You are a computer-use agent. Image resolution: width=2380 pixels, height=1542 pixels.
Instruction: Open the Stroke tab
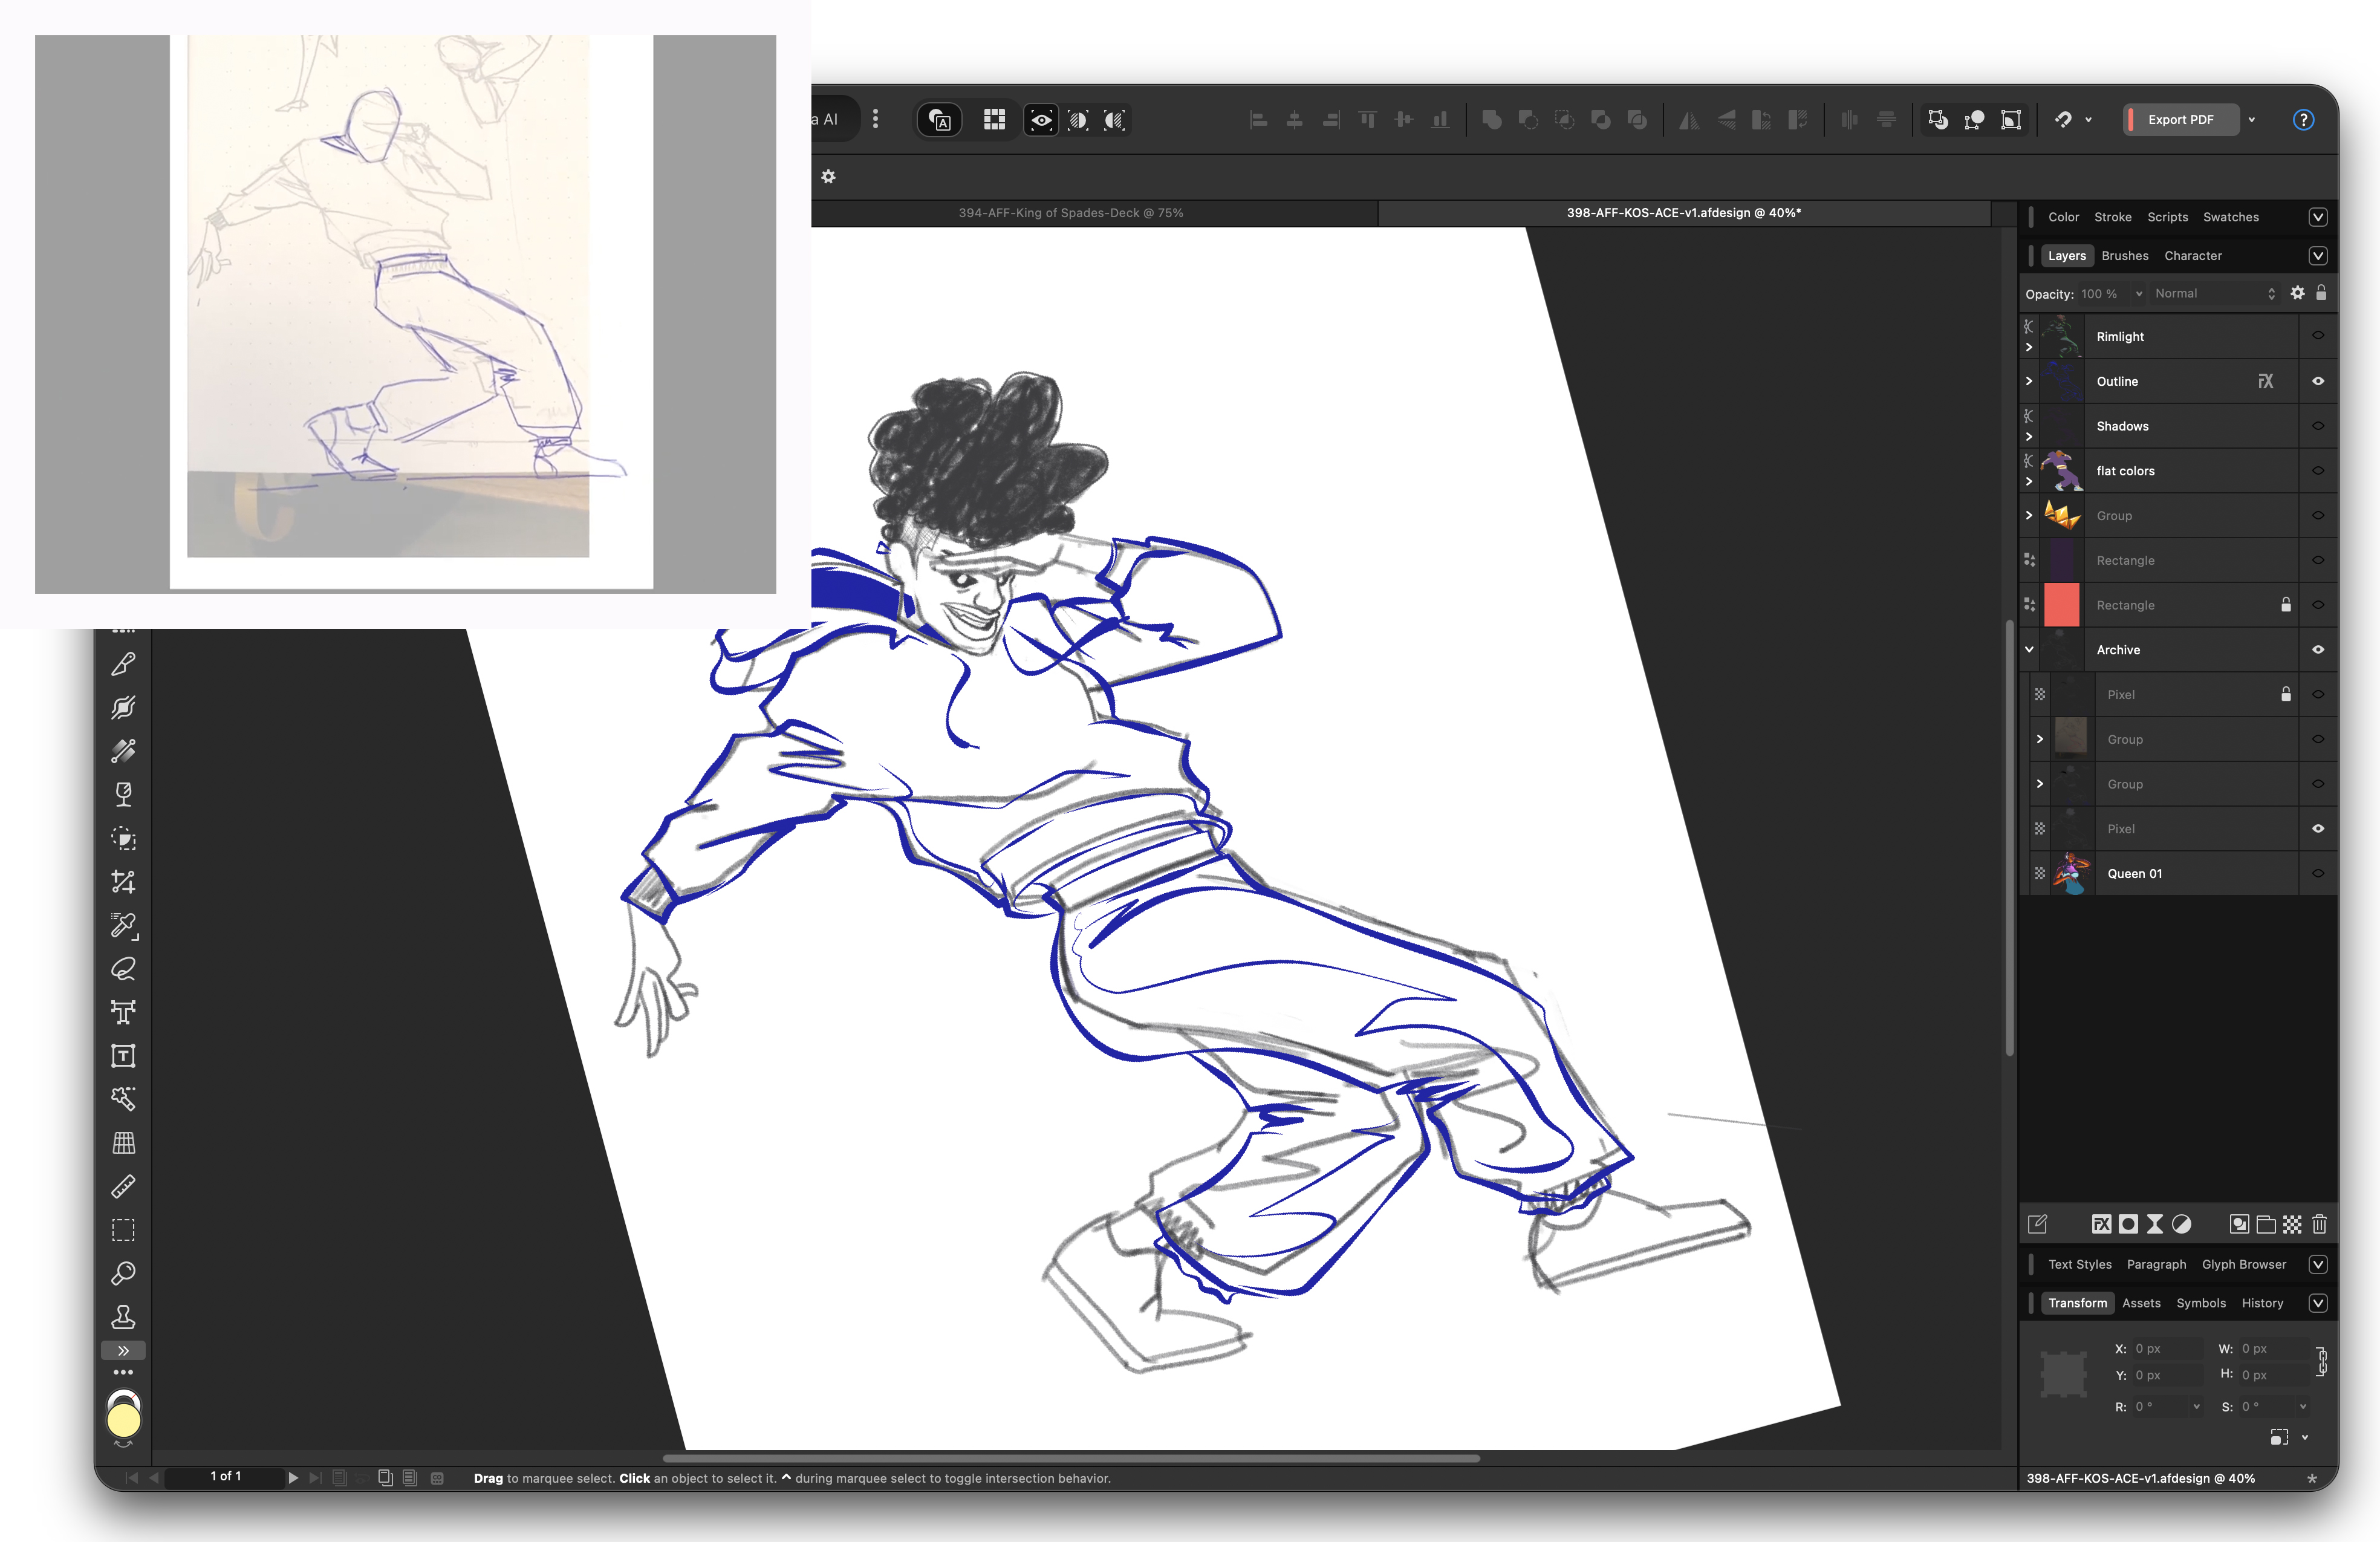click(x=2112, y=217)
